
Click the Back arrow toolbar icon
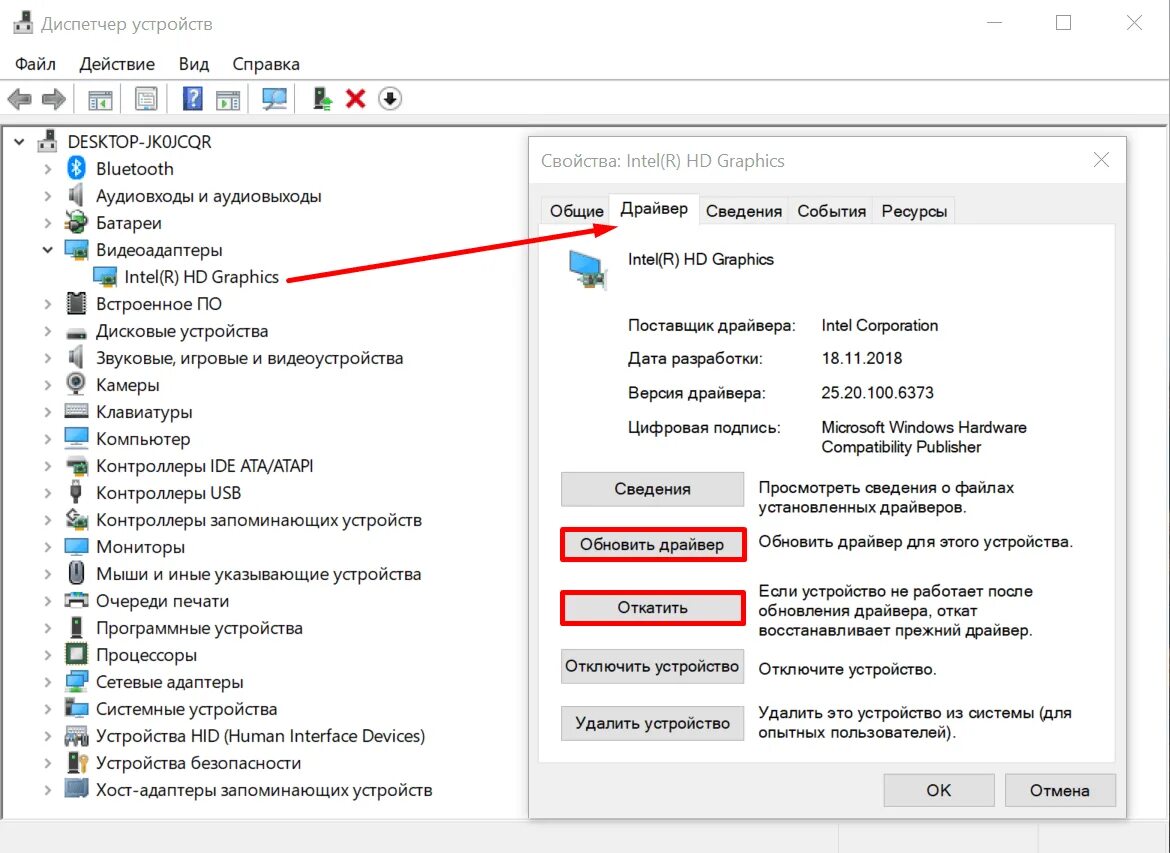click(x=19, y=99)
